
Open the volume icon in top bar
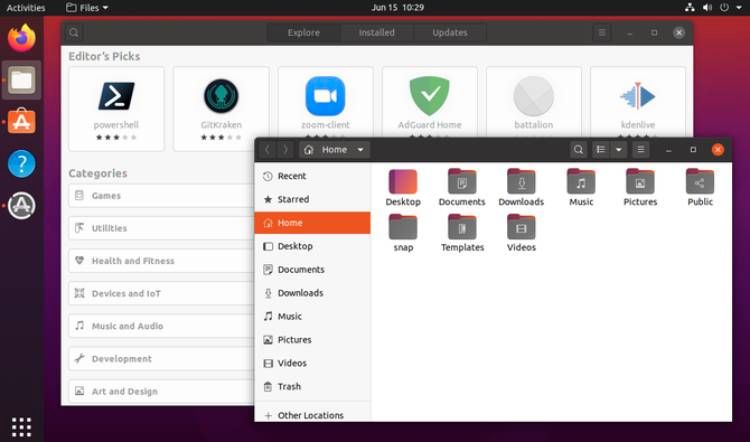pos(707,8)
